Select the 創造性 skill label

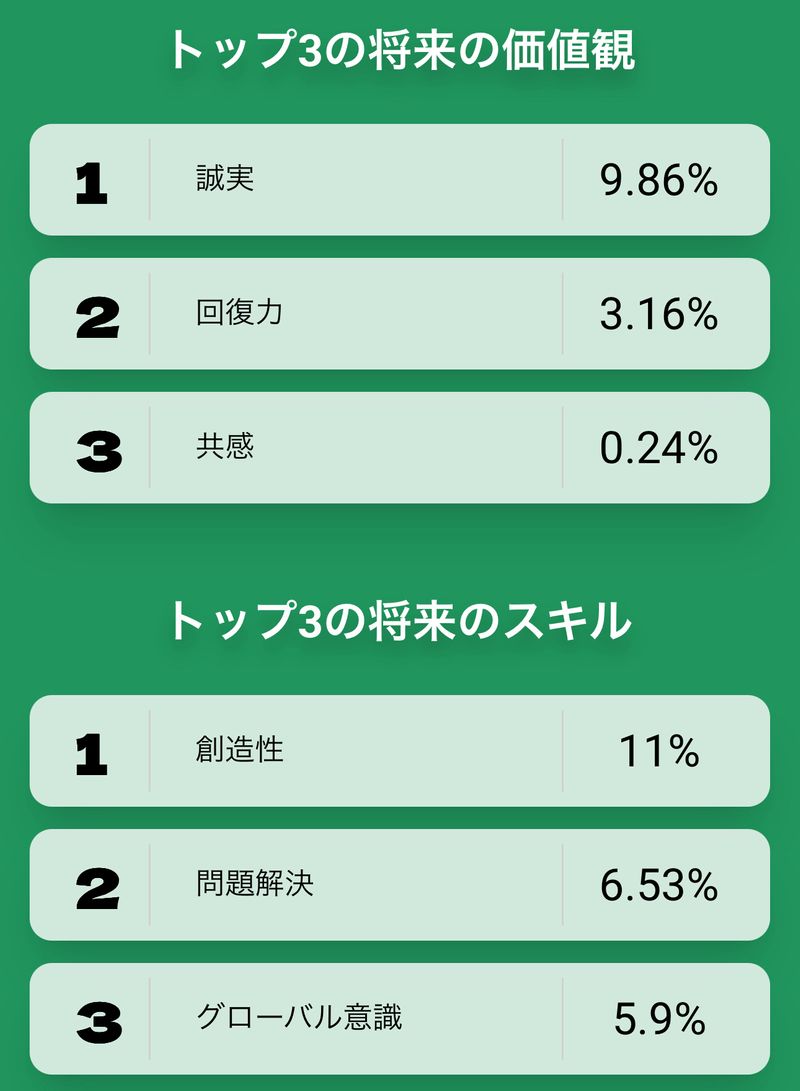coord(240,750)
